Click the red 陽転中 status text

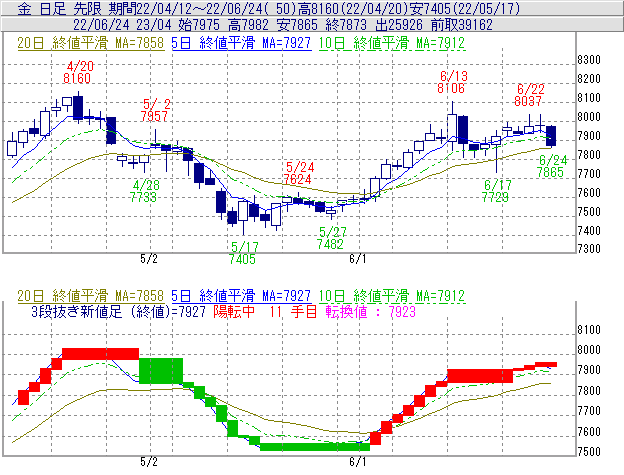point(234,311)
